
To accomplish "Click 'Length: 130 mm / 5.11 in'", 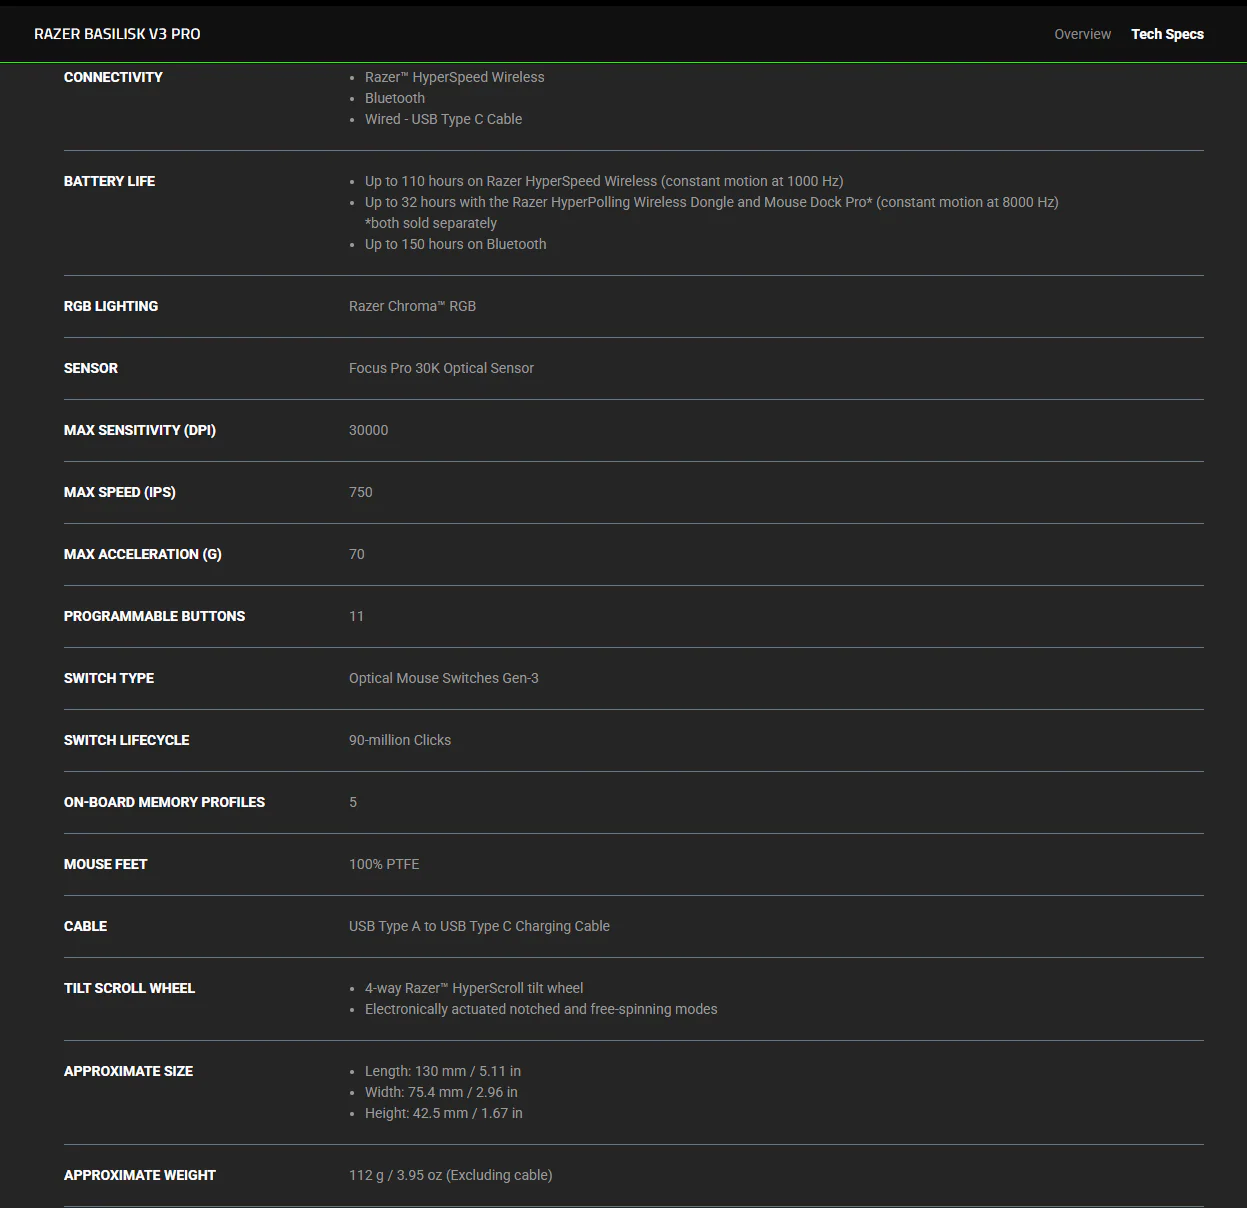I will 443,1071.
